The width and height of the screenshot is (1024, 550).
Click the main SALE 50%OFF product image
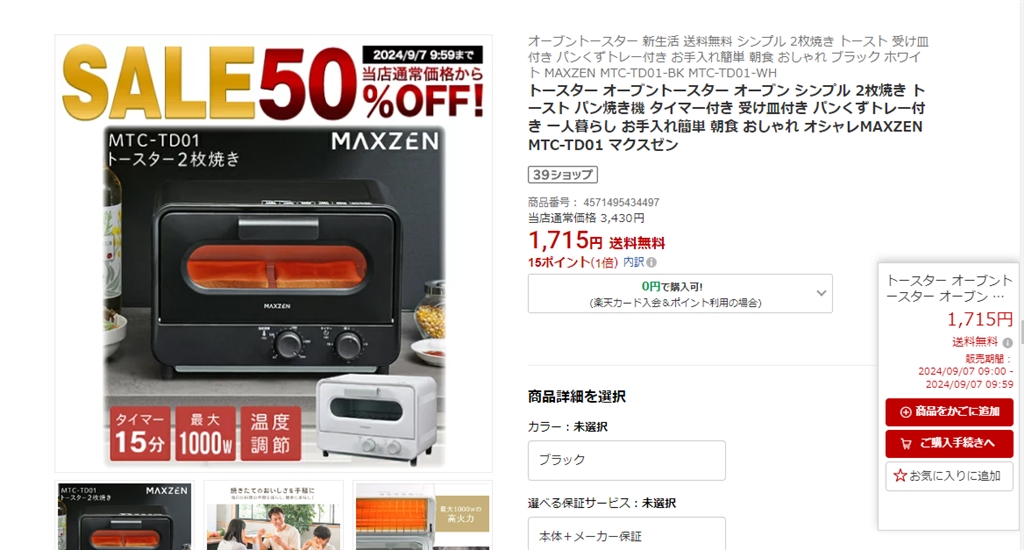(273, 253)
